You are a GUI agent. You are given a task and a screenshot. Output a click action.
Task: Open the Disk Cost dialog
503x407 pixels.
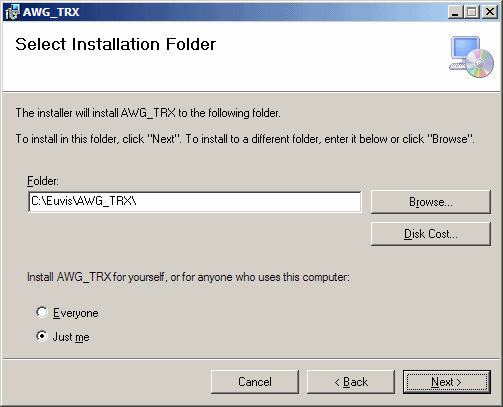pyautogui.click(x=431, y=234)
